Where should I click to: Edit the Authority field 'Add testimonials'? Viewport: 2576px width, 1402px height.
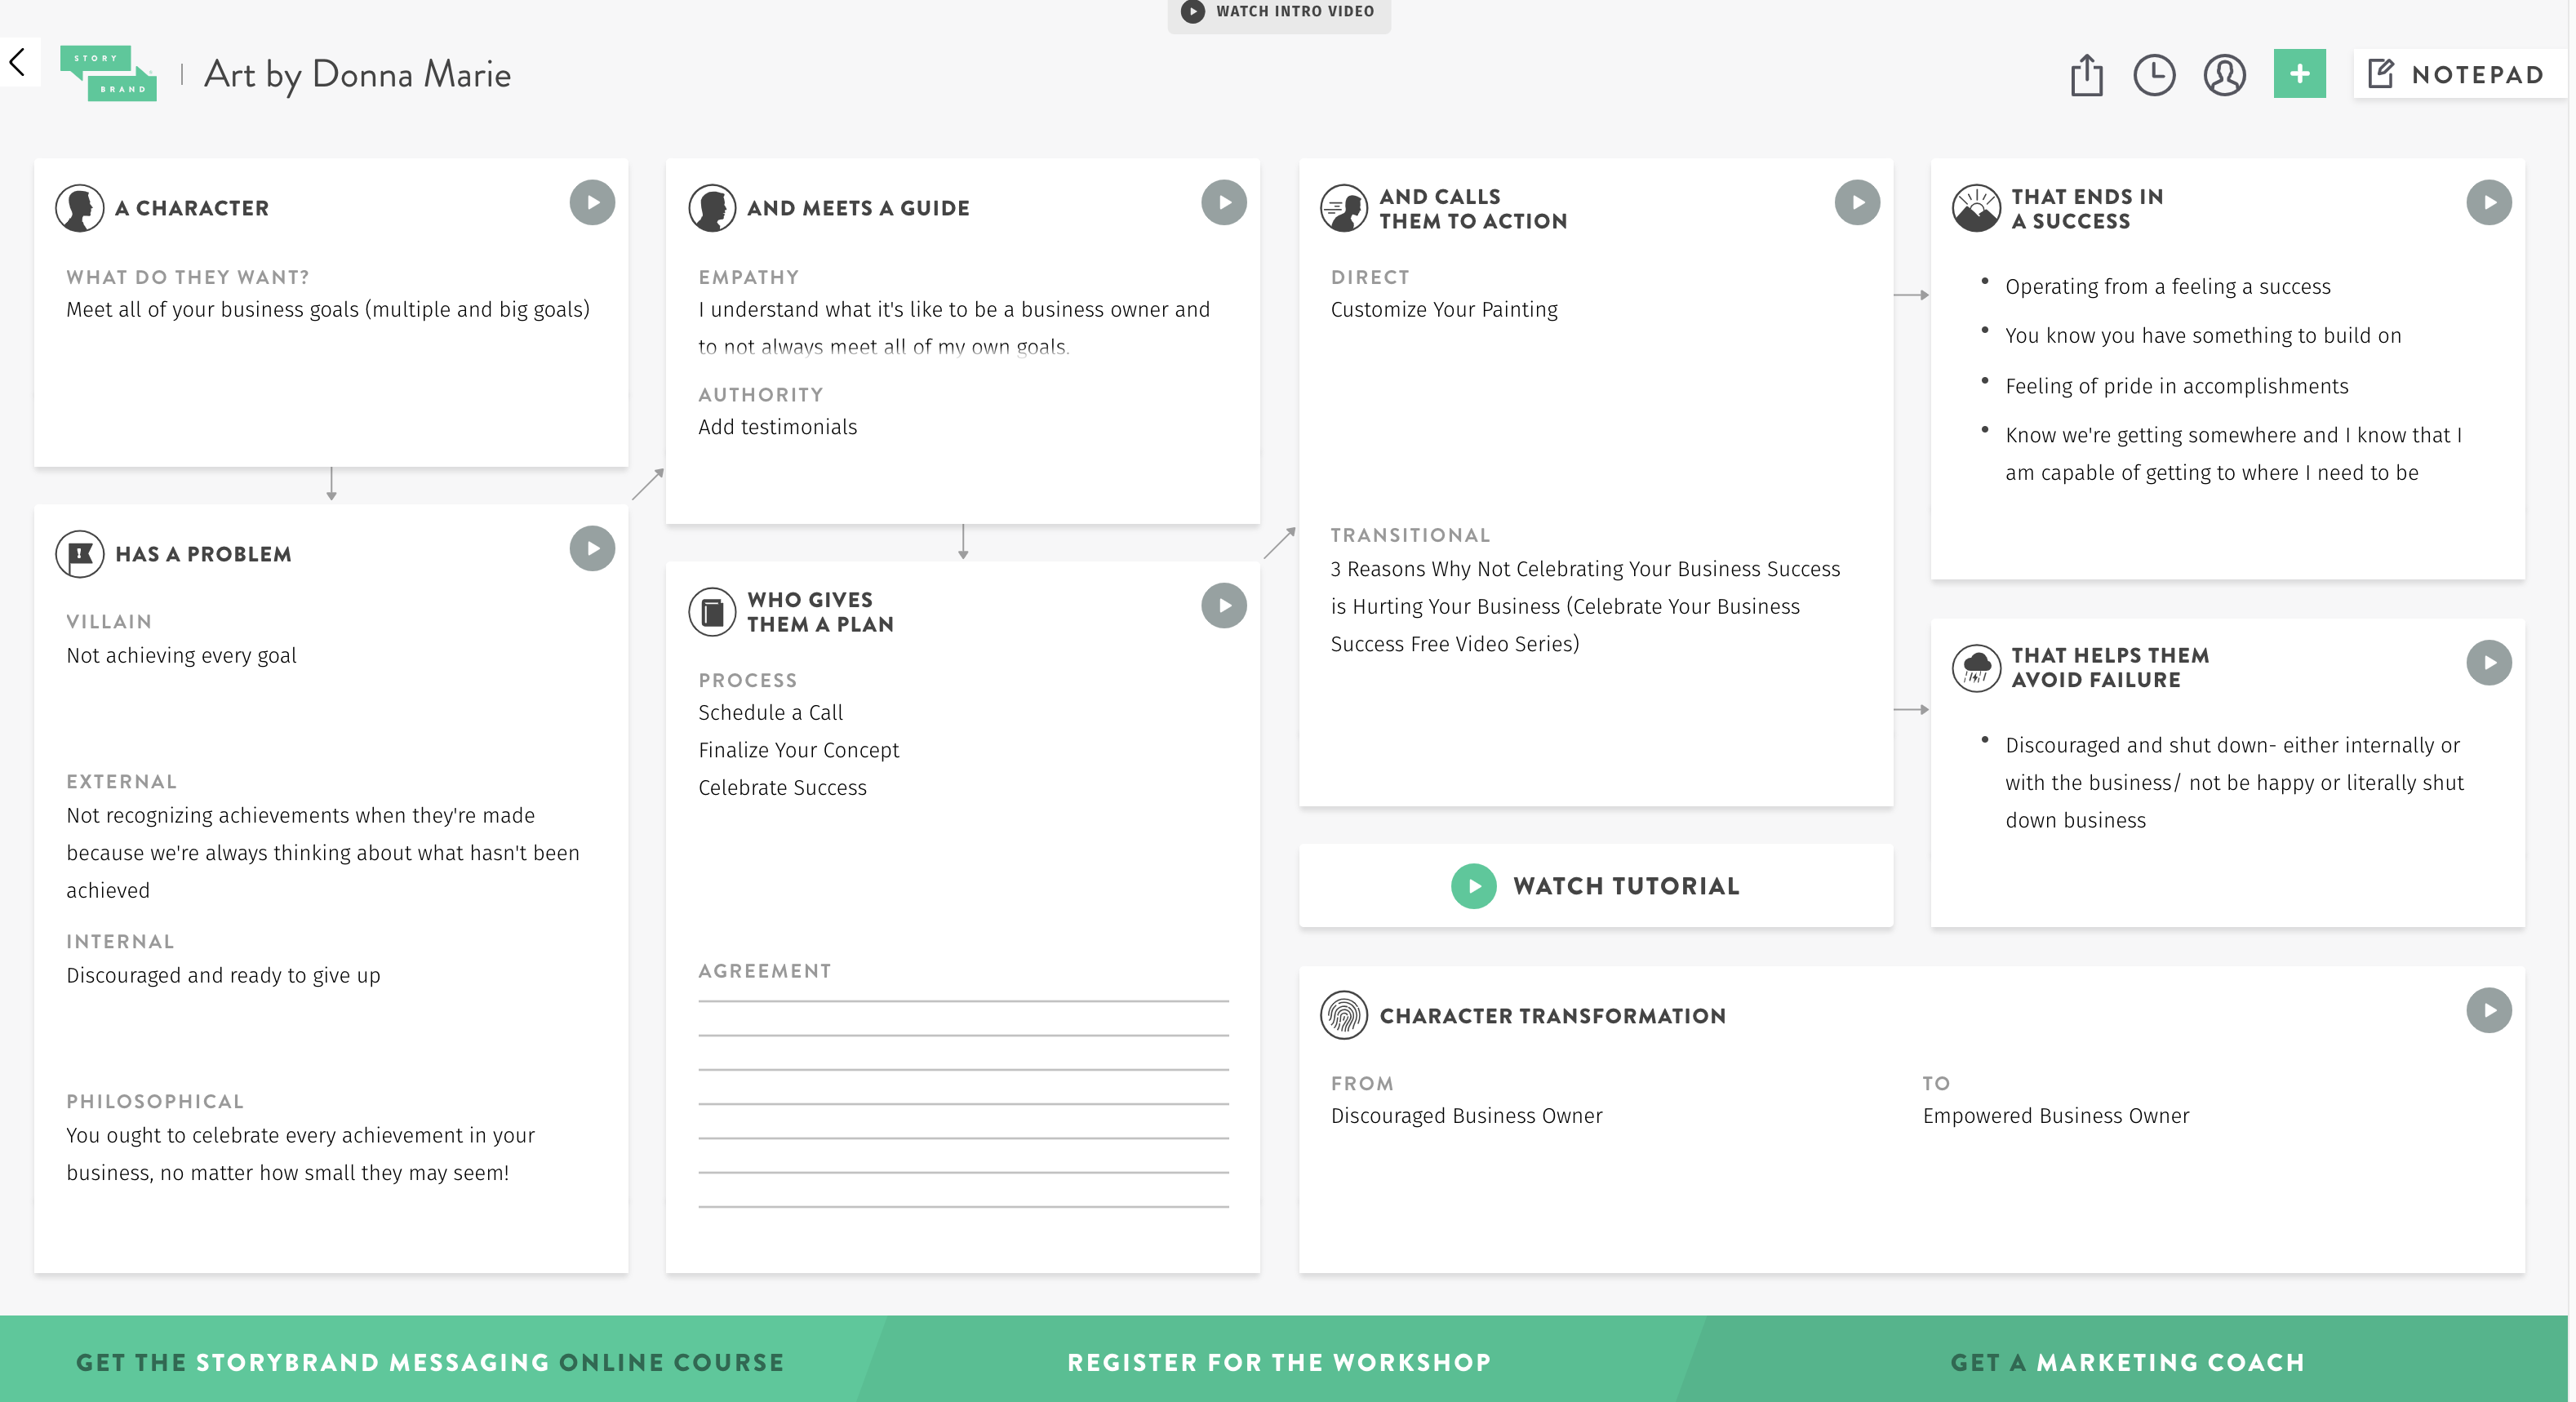pos(777,427)
